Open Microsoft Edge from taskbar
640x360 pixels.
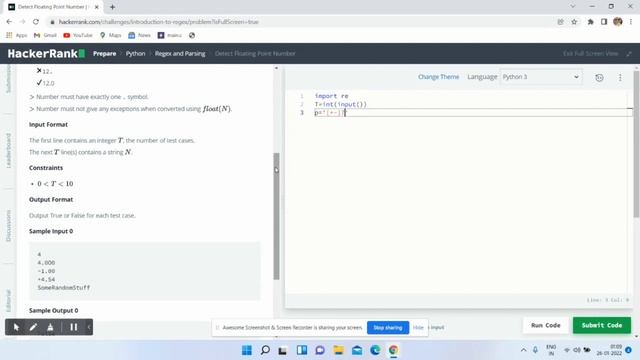coord(375,350)
